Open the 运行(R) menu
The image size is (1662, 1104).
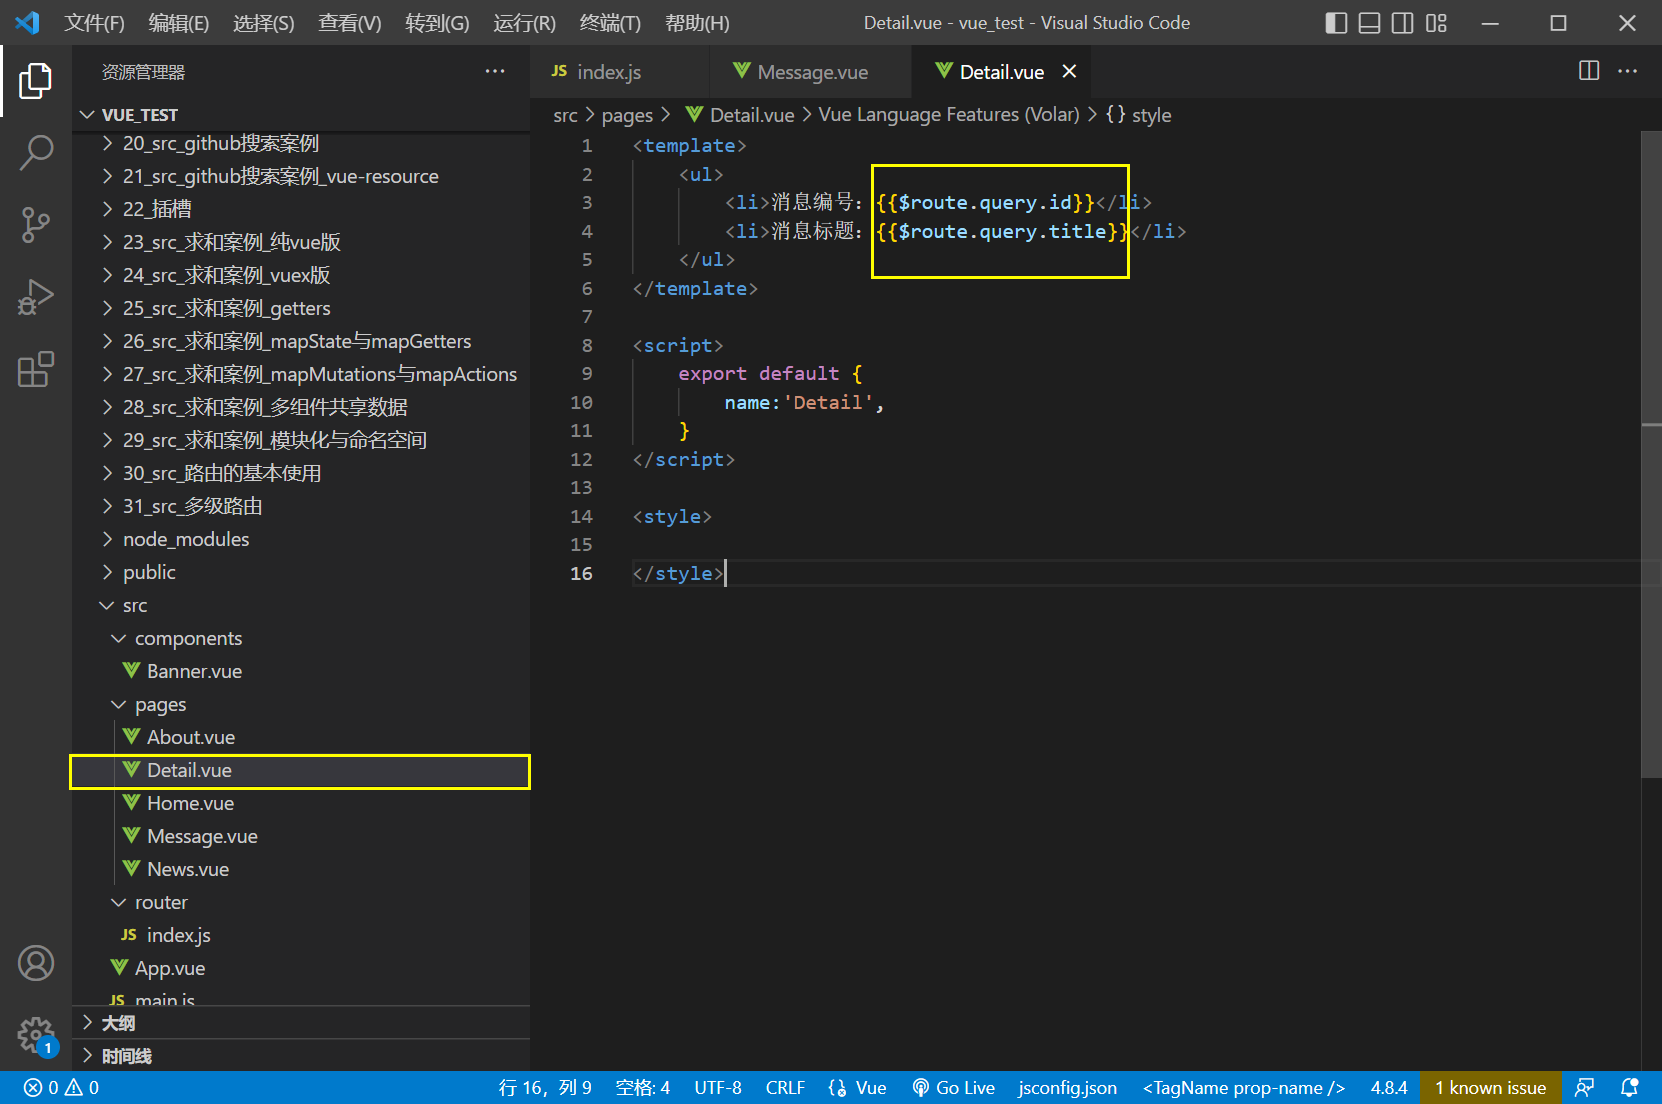(524, 23)
